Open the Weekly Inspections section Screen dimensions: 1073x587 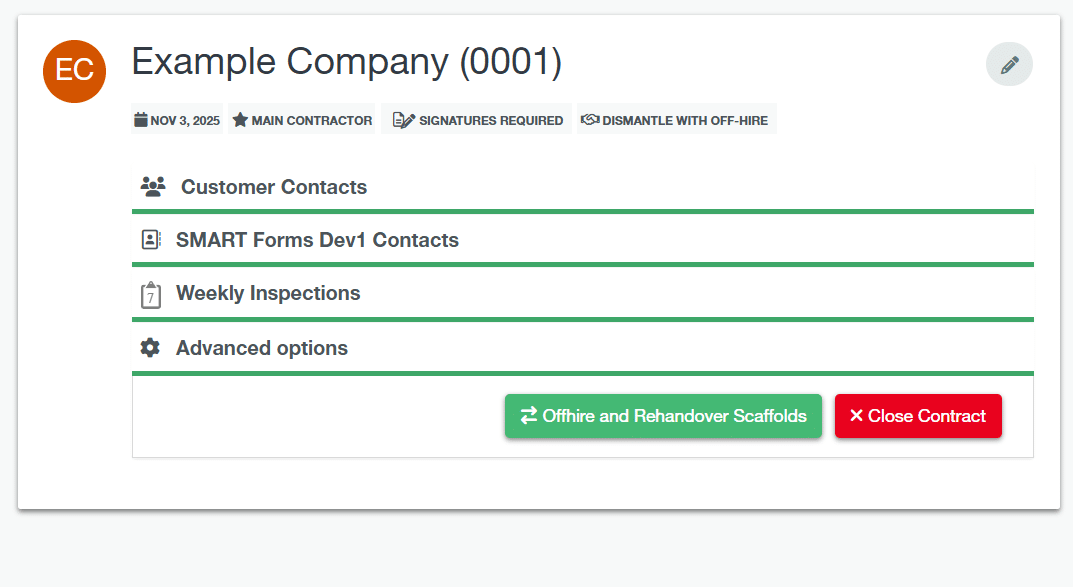268,294
